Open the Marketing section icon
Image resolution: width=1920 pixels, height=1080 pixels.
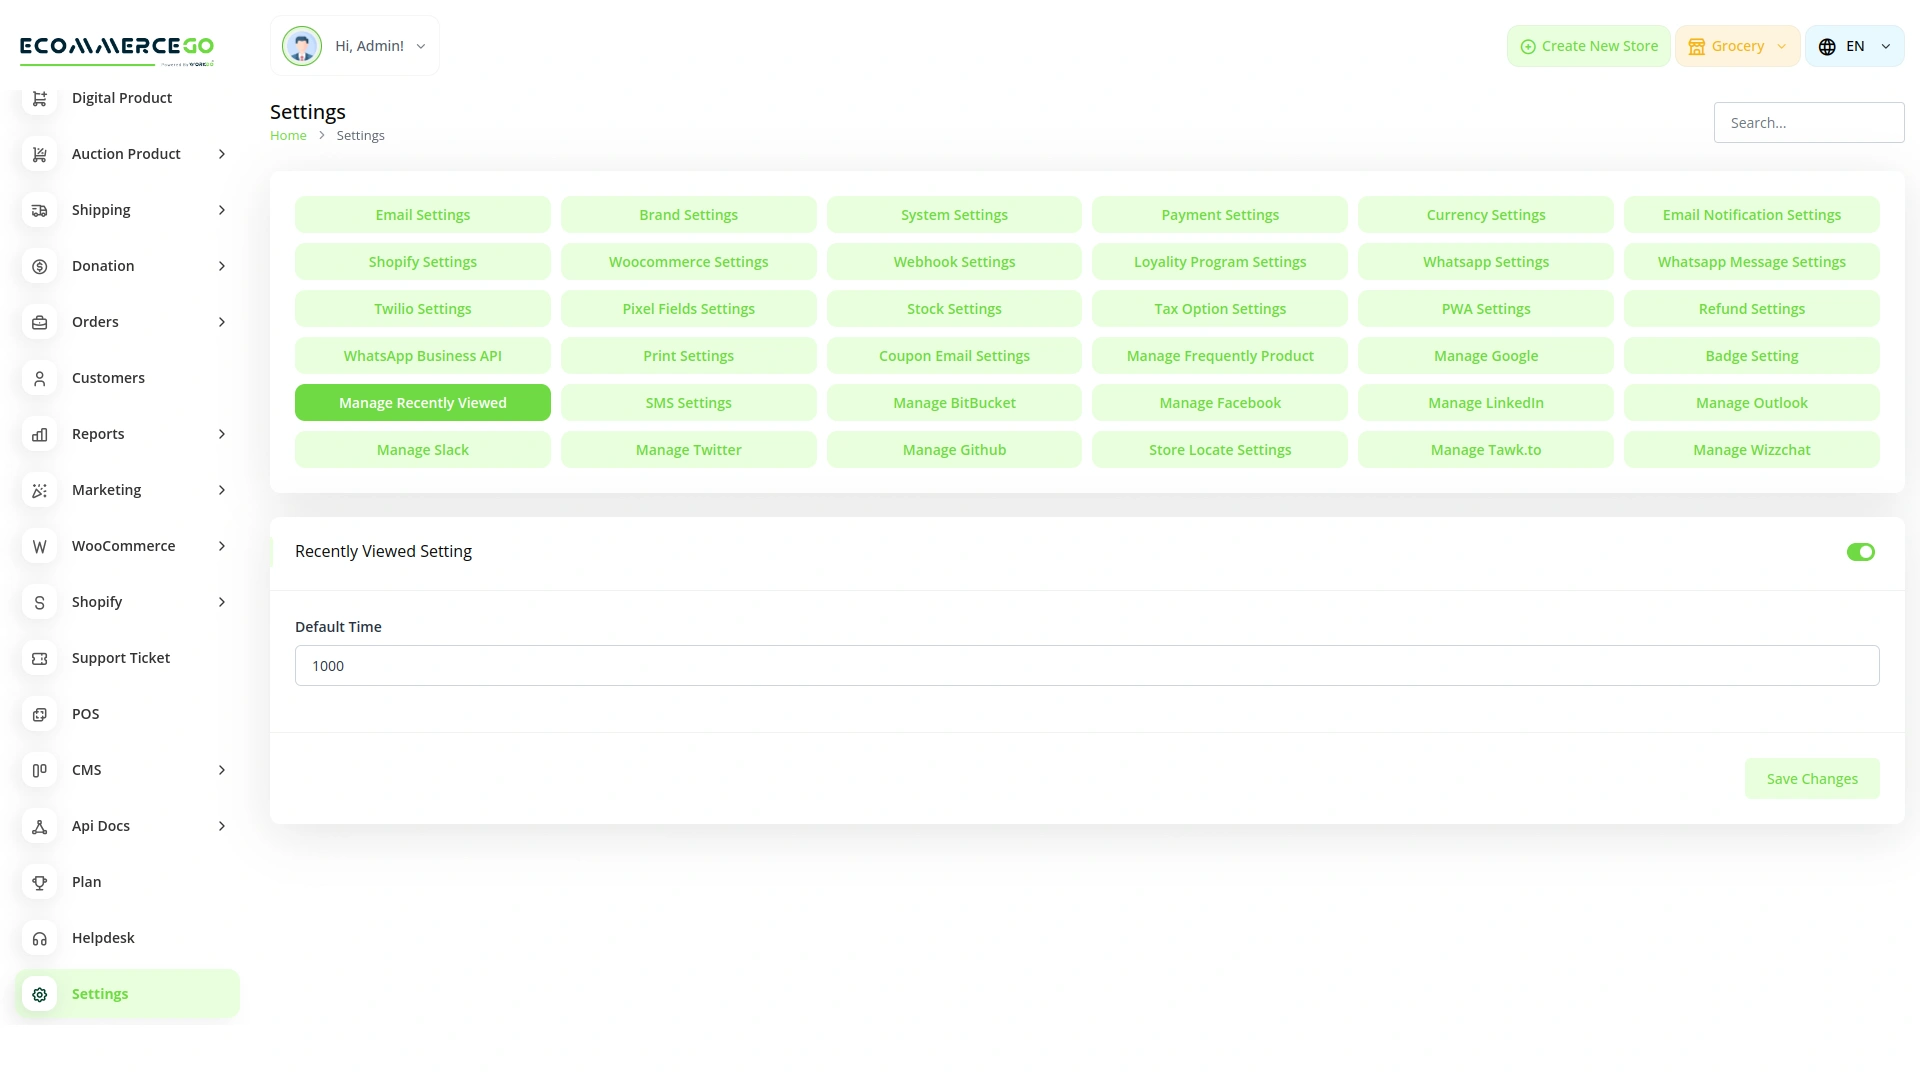[39, 490]
